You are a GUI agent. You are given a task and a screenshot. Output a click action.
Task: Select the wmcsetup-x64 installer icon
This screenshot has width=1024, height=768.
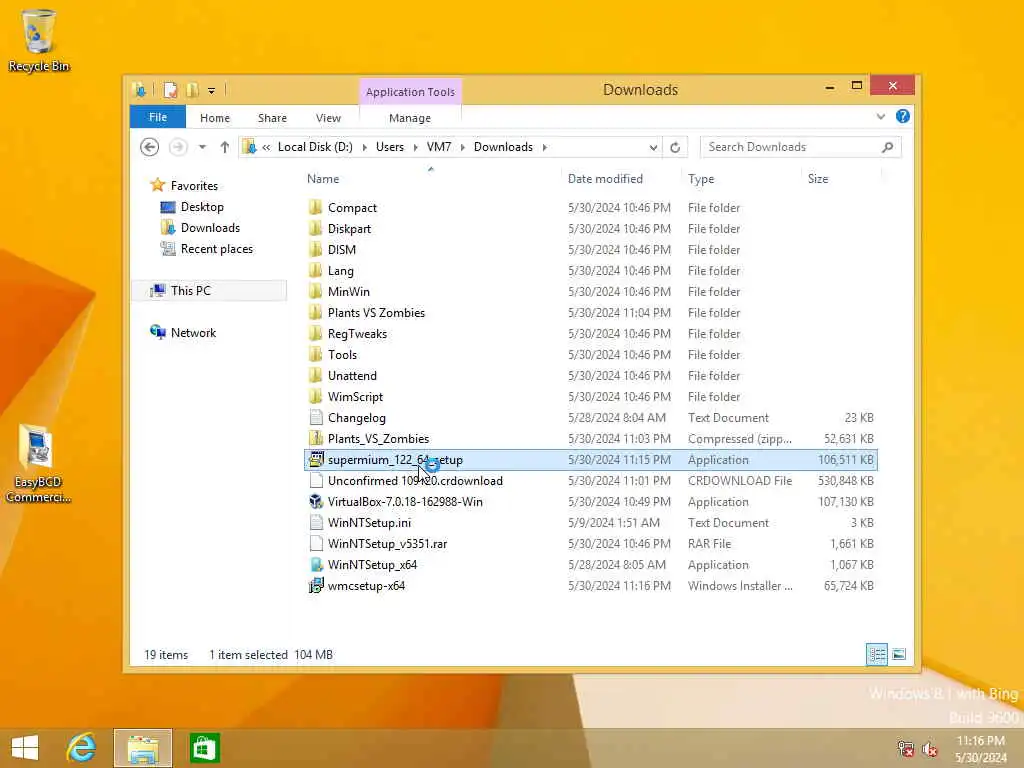tap(315, 585)
